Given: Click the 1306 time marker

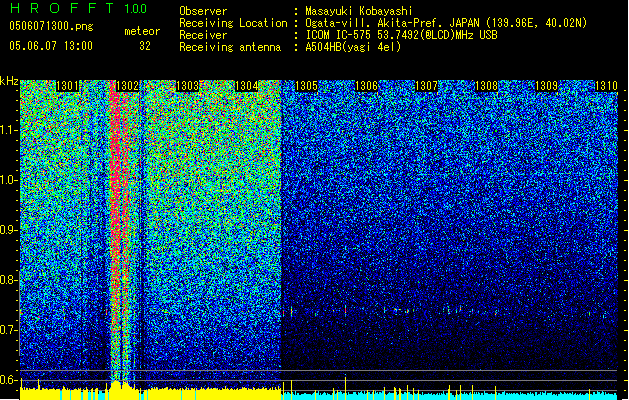Looking at the screenshot, I should click(x=366, y=86).
